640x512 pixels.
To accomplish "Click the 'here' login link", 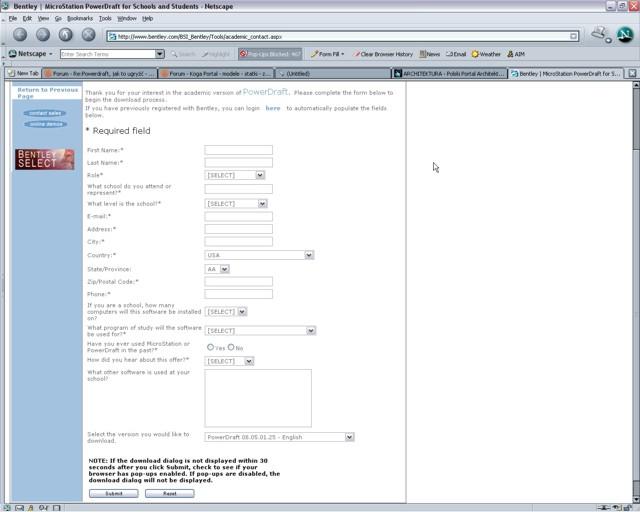I will pyautogui.click(x=272, y=108).
